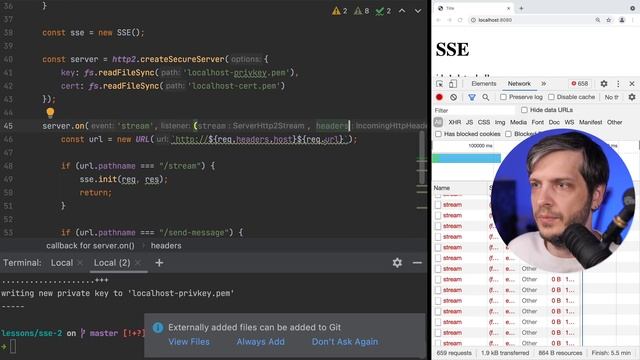Filter requests by JS type

coord(469,122)
